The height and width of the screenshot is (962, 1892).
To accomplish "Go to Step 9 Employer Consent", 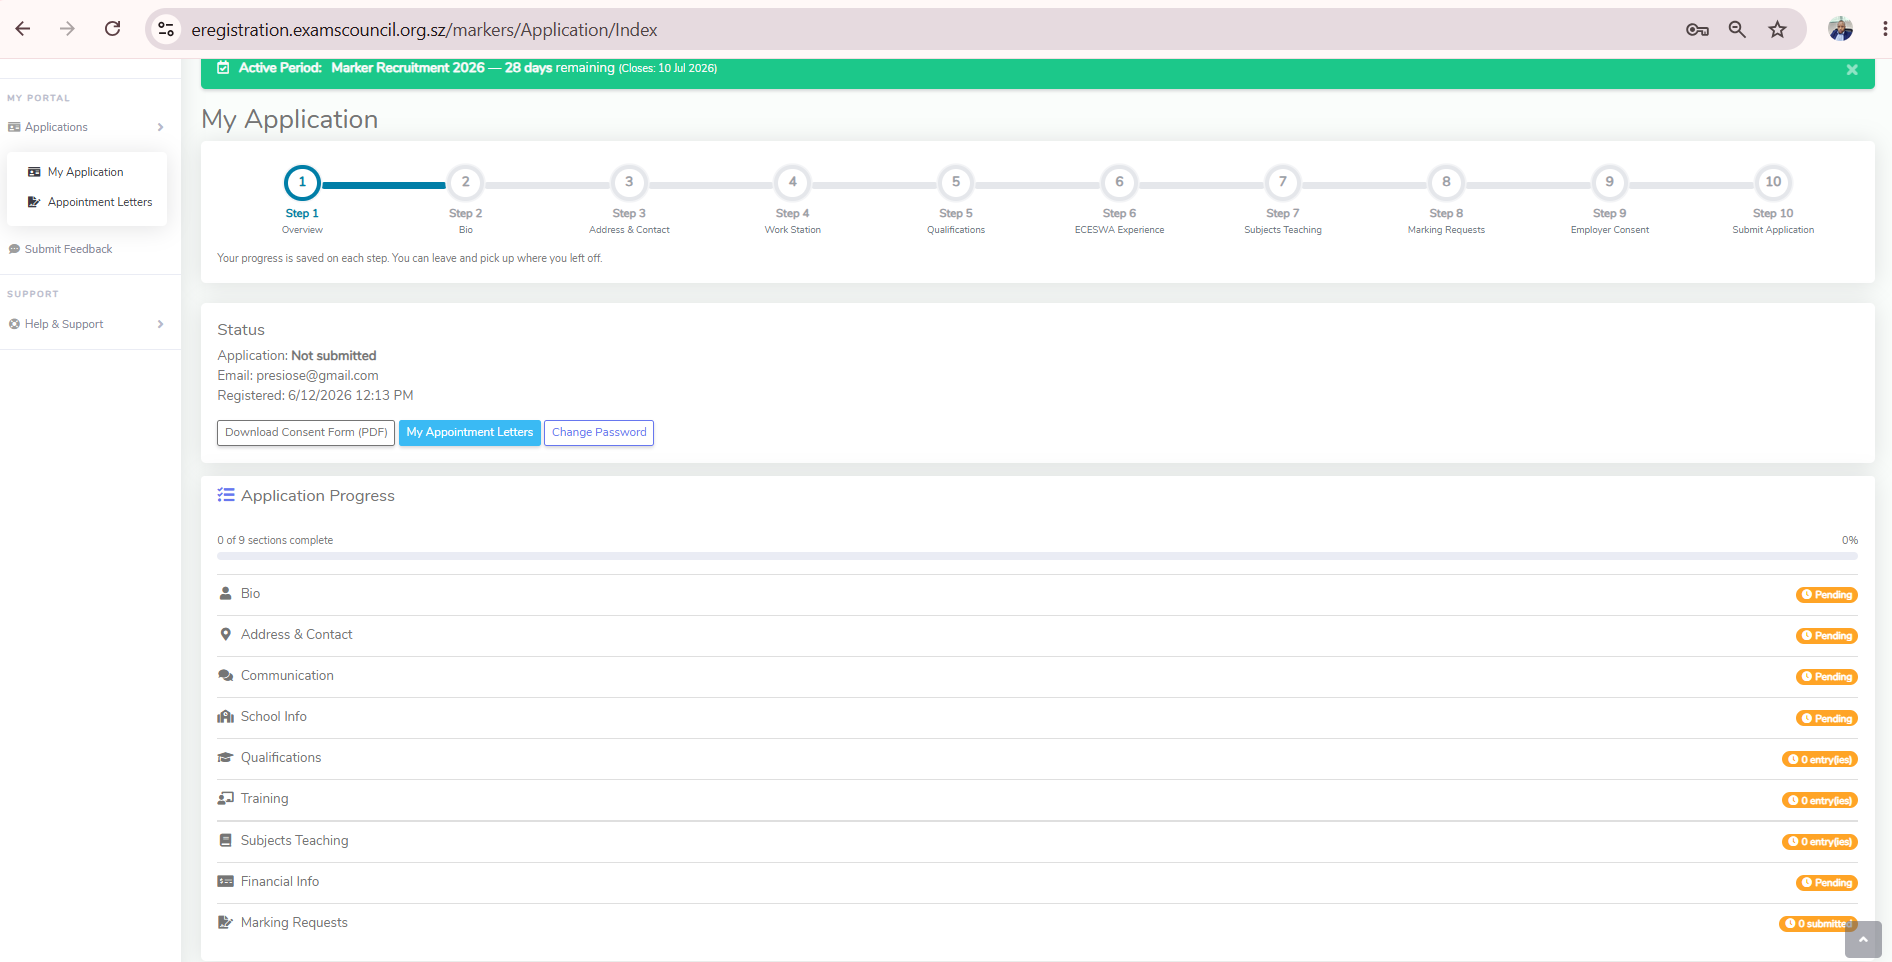I will pos(1610,182).
